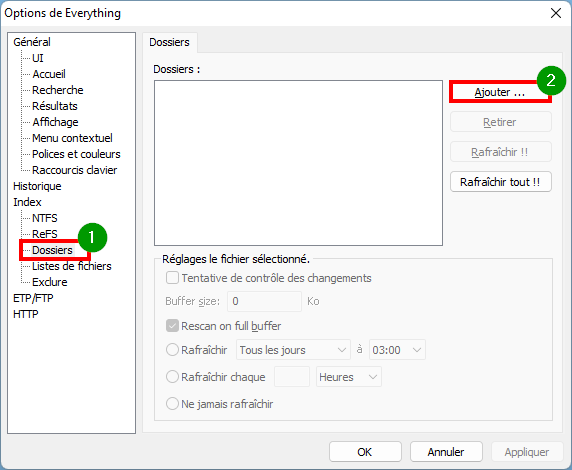
Task: Select the Index tree node
Action: (27, 203)
